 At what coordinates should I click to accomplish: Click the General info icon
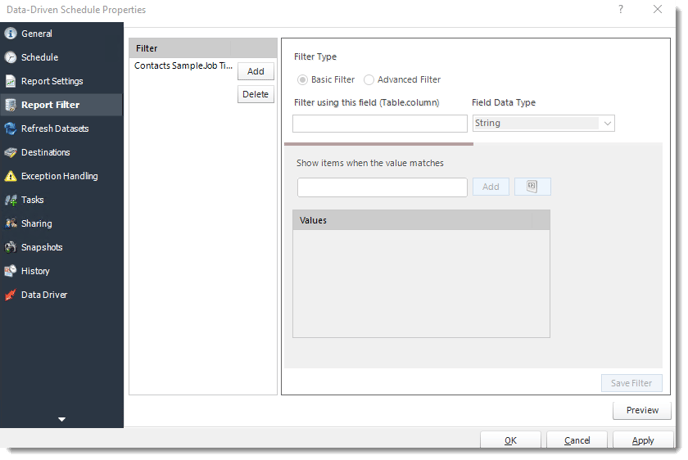coord(11,33)
